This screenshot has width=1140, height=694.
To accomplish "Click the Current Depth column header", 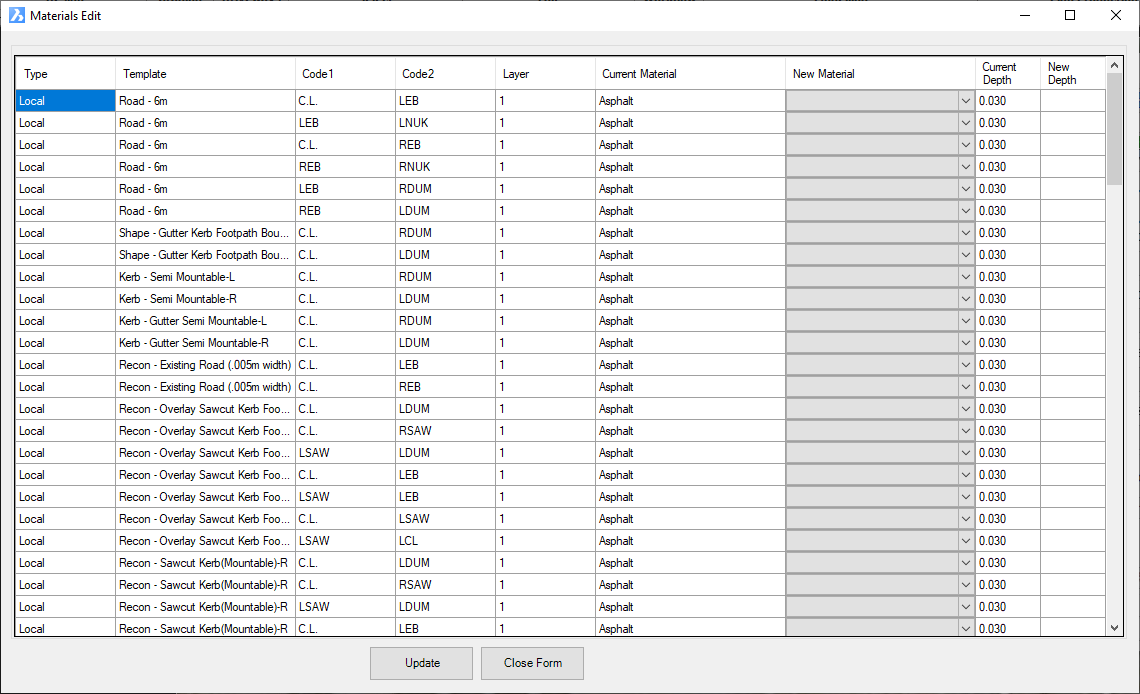I will [1008, 73].
